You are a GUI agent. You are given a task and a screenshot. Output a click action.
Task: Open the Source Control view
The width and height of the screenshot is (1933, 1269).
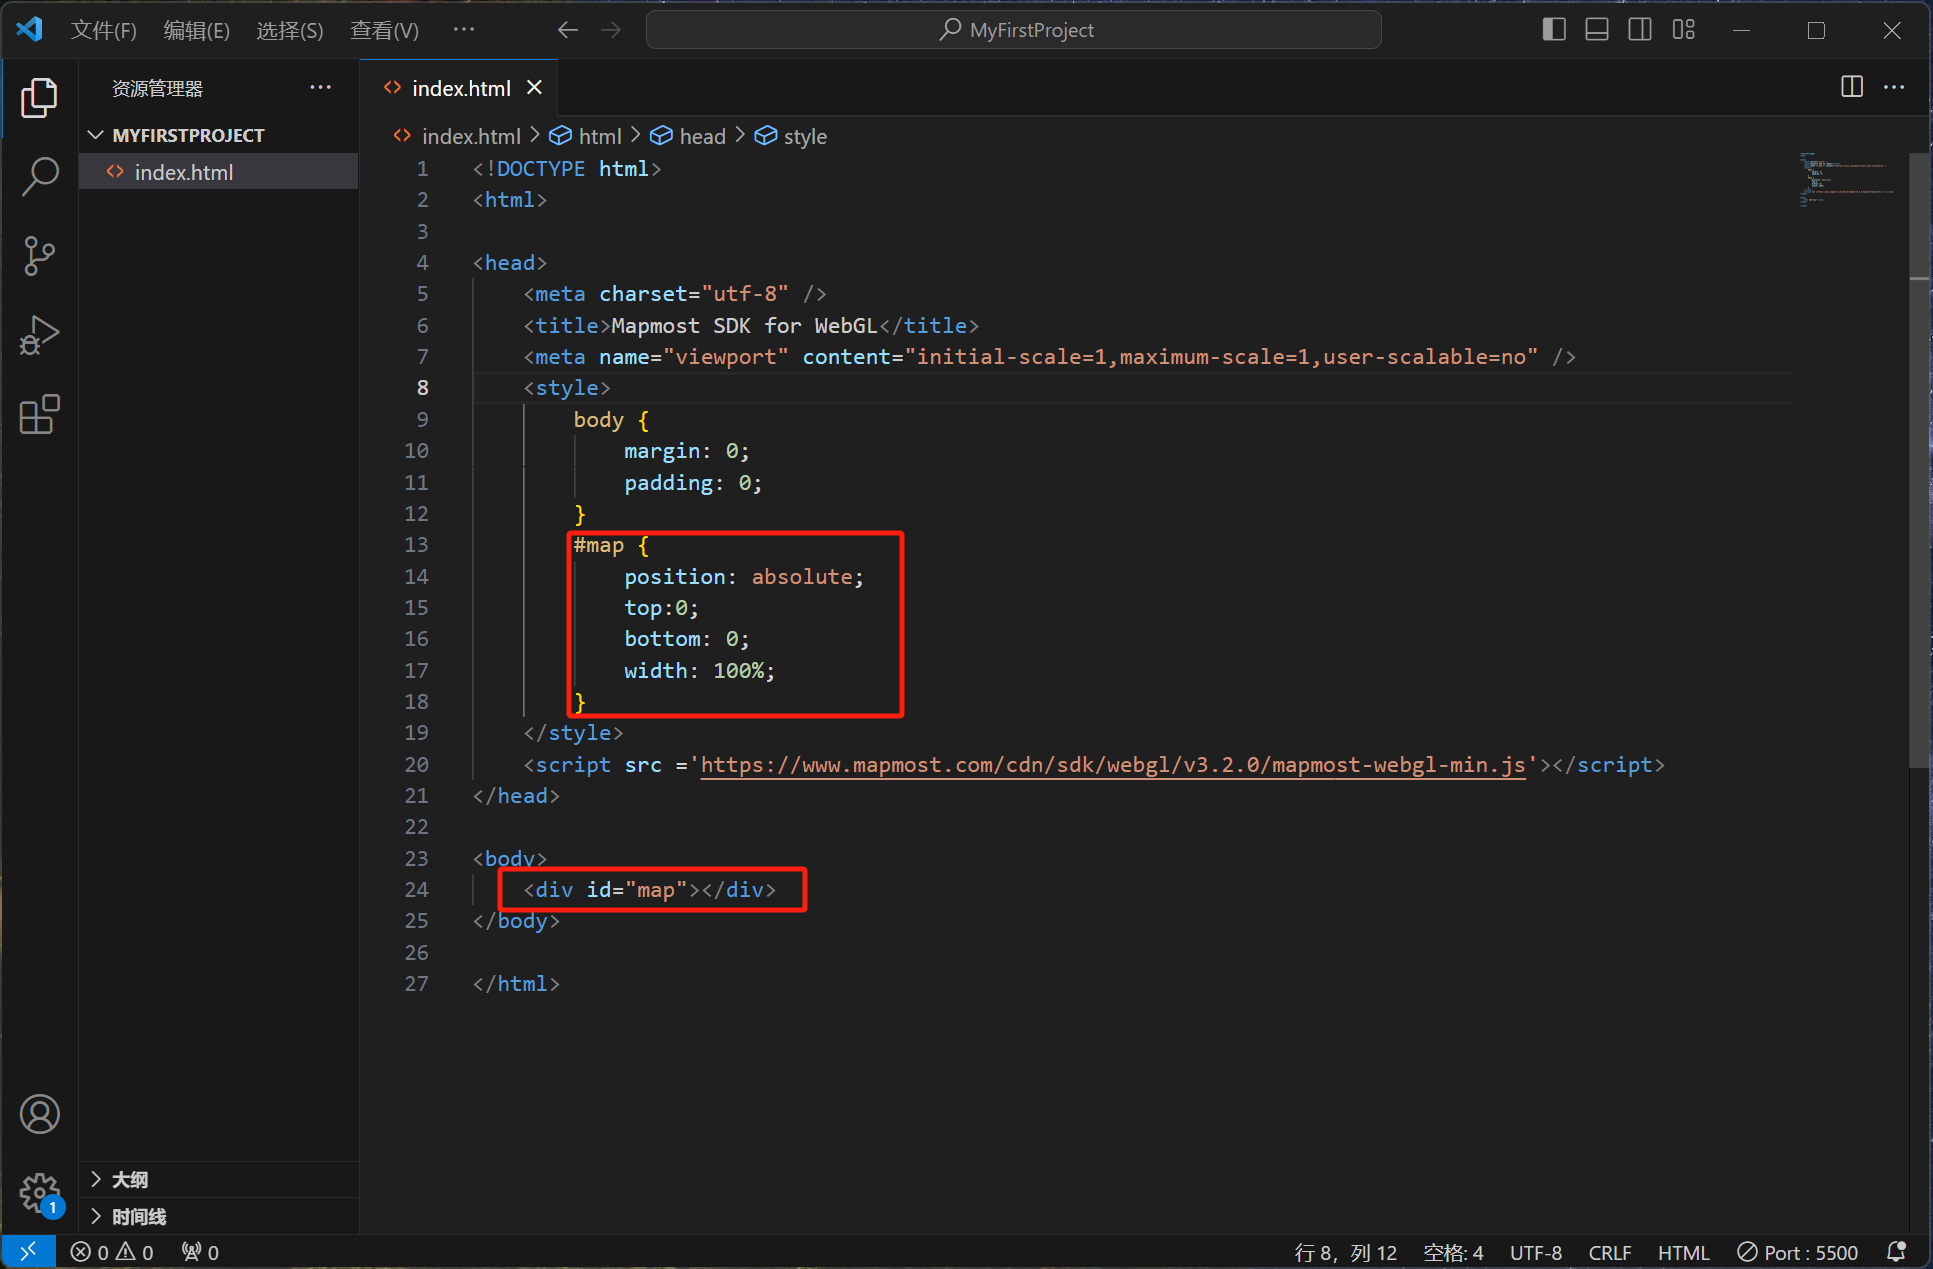(x=39, y=255)
